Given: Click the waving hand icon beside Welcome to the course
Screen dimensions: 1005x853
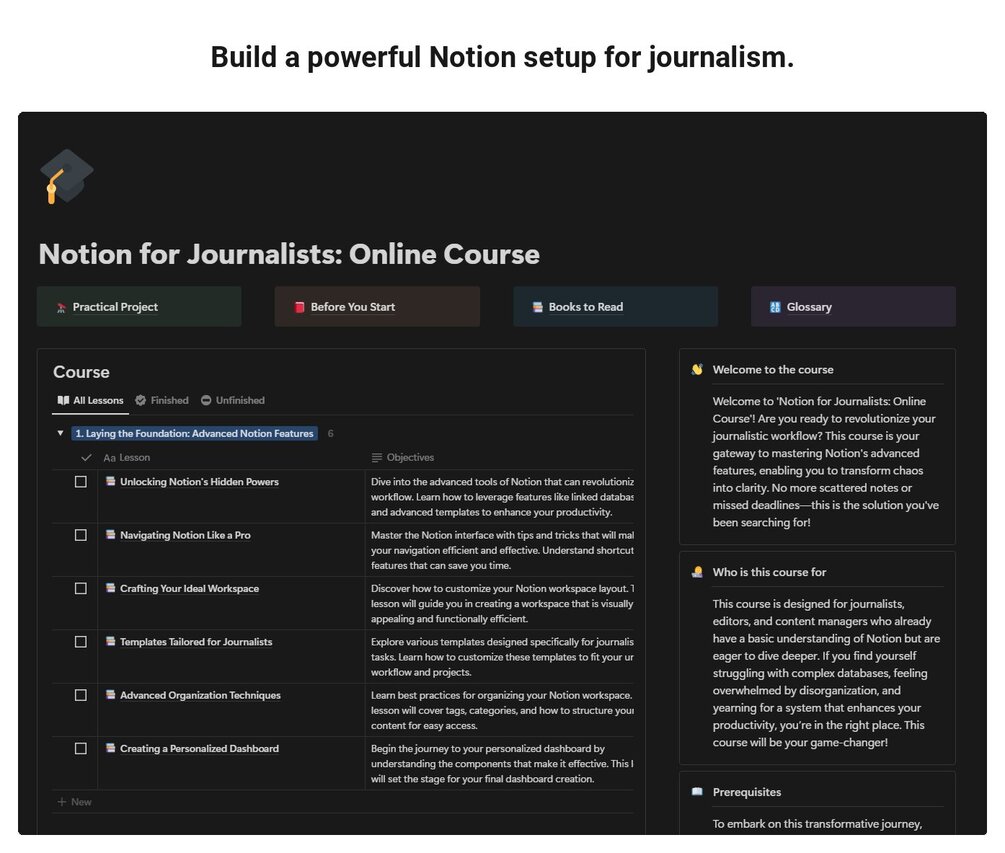Looking at the screenshot, I should (697, 370).
